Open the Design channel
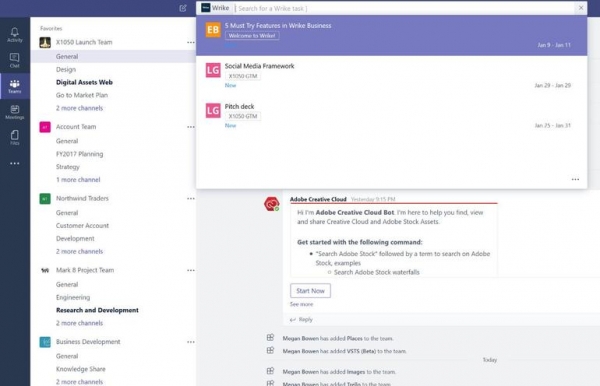This screenshot has width=600, height=386. click(x=66, y=70)
